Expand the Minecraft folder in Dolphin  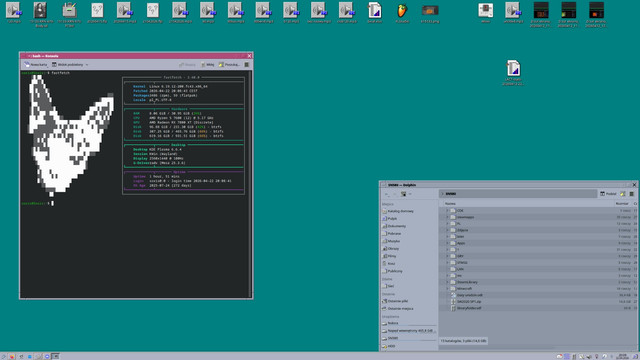coord(447,289)
